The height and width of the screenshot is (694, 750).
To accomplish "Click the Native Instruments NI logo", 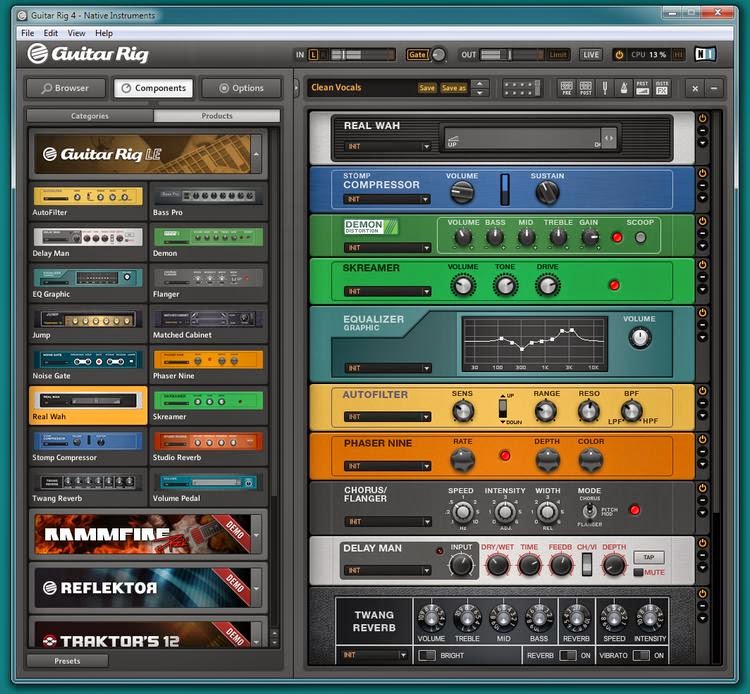I will pos(706,54).
